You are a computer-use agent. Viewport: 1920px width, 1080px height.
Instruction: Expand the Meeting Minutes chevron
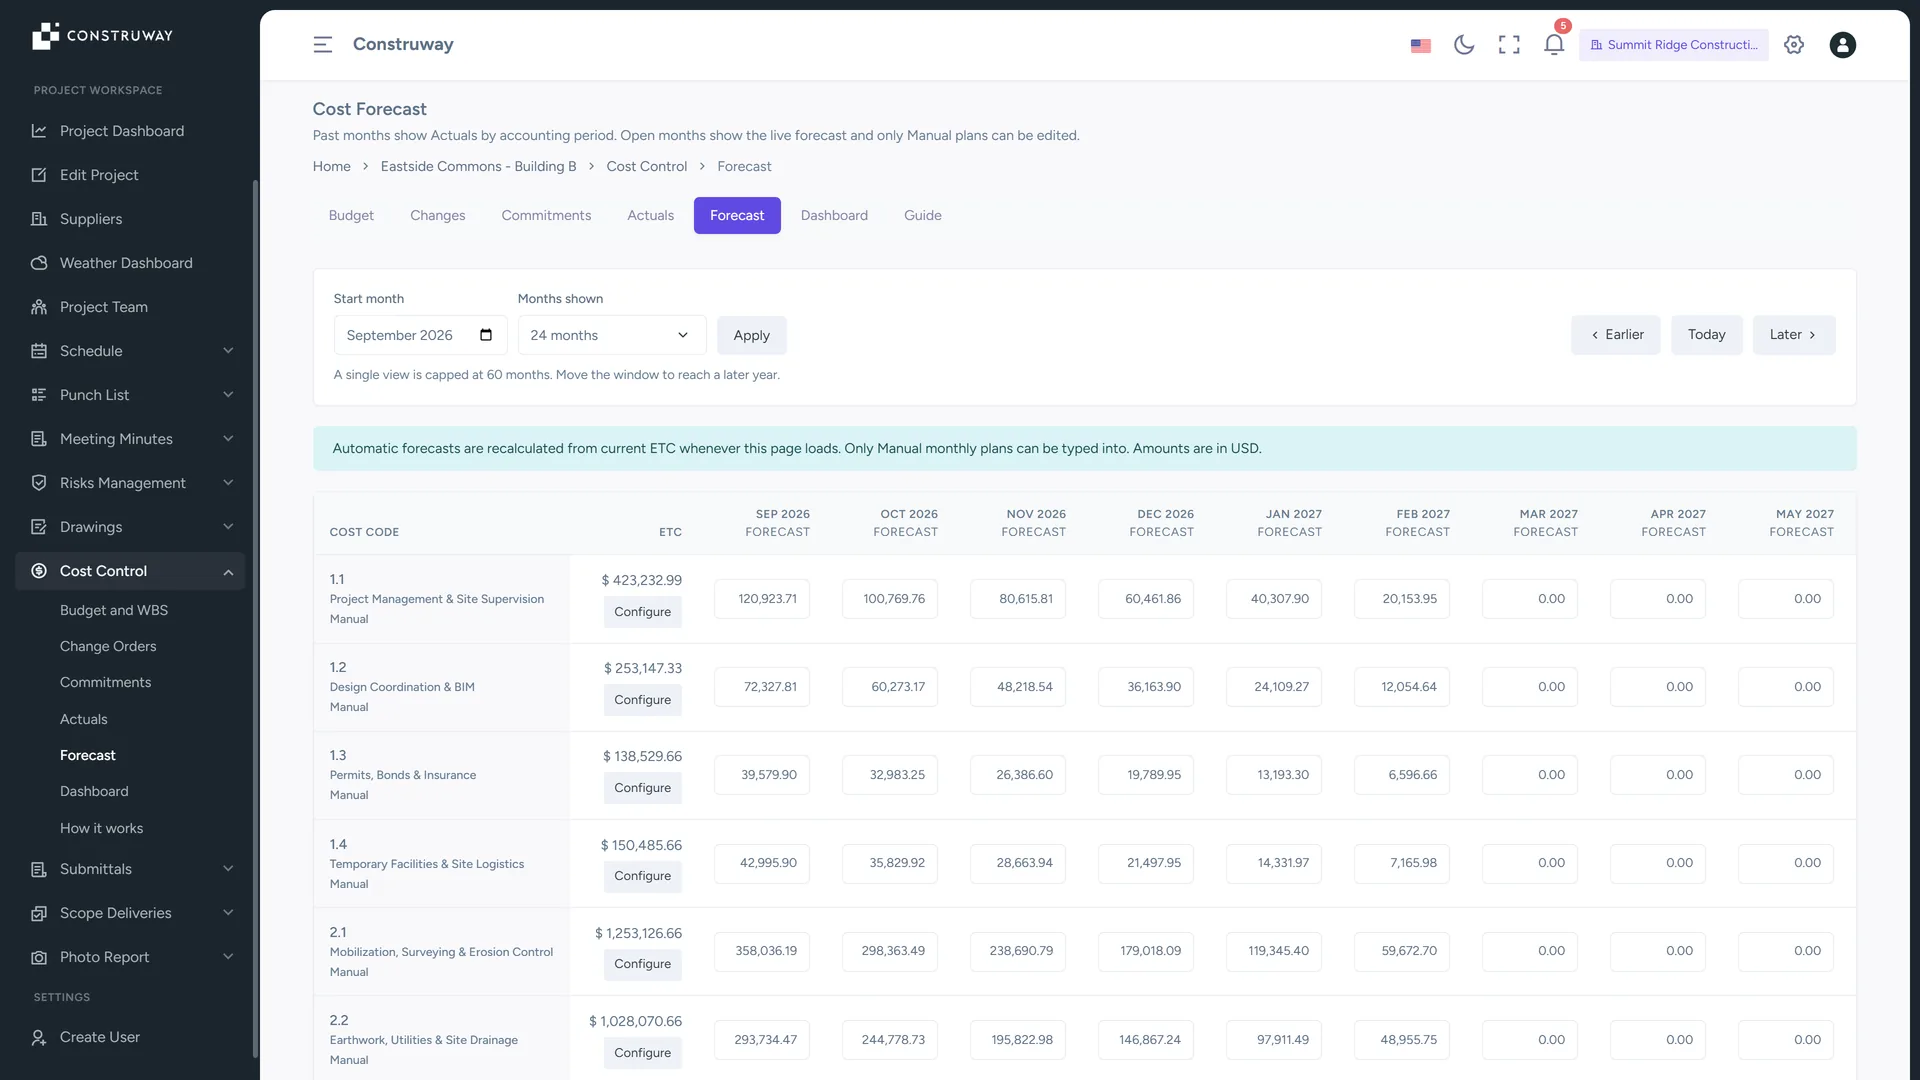click(x=228, y=439)
